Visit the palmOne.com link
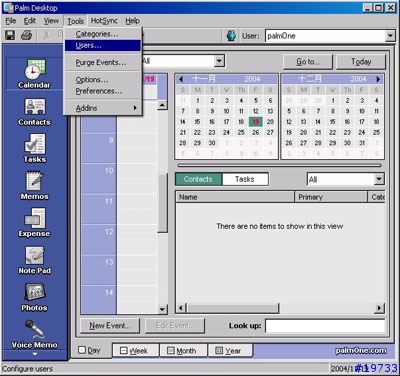The height and width of the screenshot is (376, 400). pos(361,351)
